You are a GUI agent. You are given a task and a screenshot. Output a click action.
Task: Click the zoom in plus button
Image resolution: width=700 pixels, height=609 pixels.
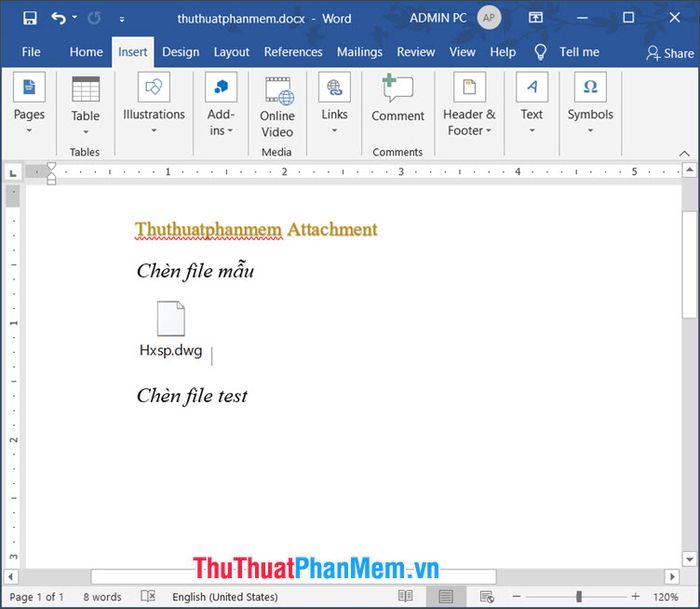[636, 596]
